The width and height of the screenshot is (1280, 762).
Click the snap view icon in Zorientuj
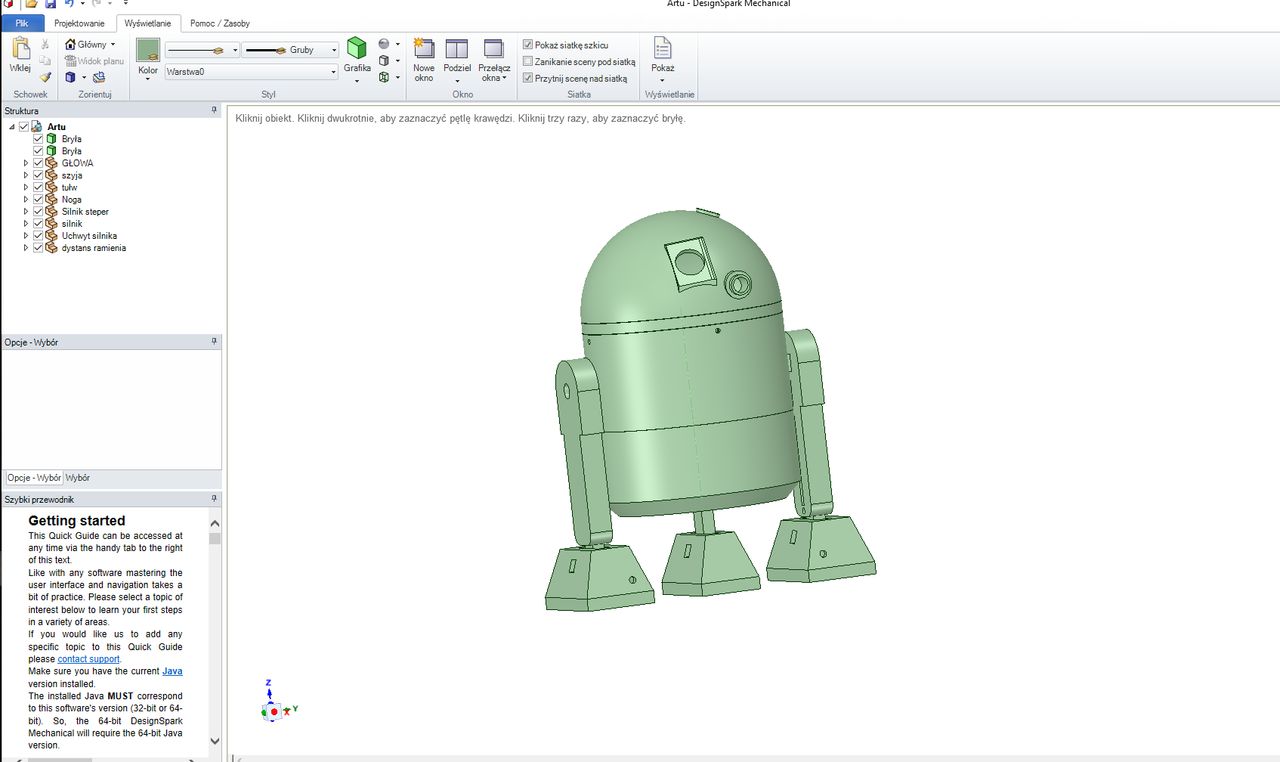pos(99,77)
